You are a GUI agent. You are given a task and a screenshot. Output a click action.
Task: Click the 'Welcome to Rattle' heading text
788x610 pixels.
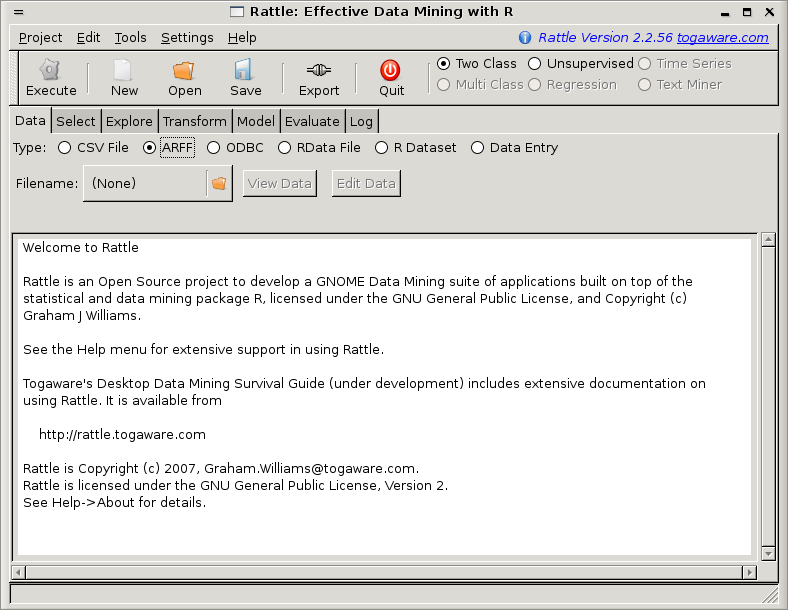pyautogui.click(x=80, y=248)
